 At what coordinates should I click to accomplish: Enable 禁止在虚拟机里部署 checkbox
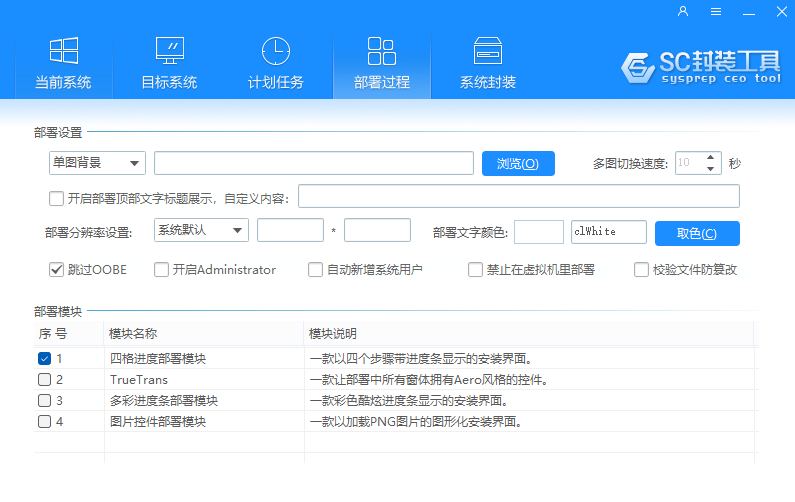[x=476, y=270]
